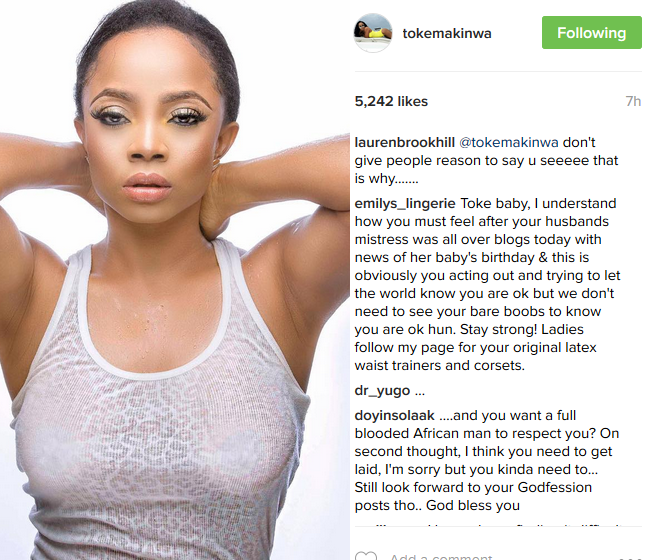The width and height of the screenshot is (646, 560).
Task: Click the dr_yugo ellipsis comment
Action: (x=420, y=391)
